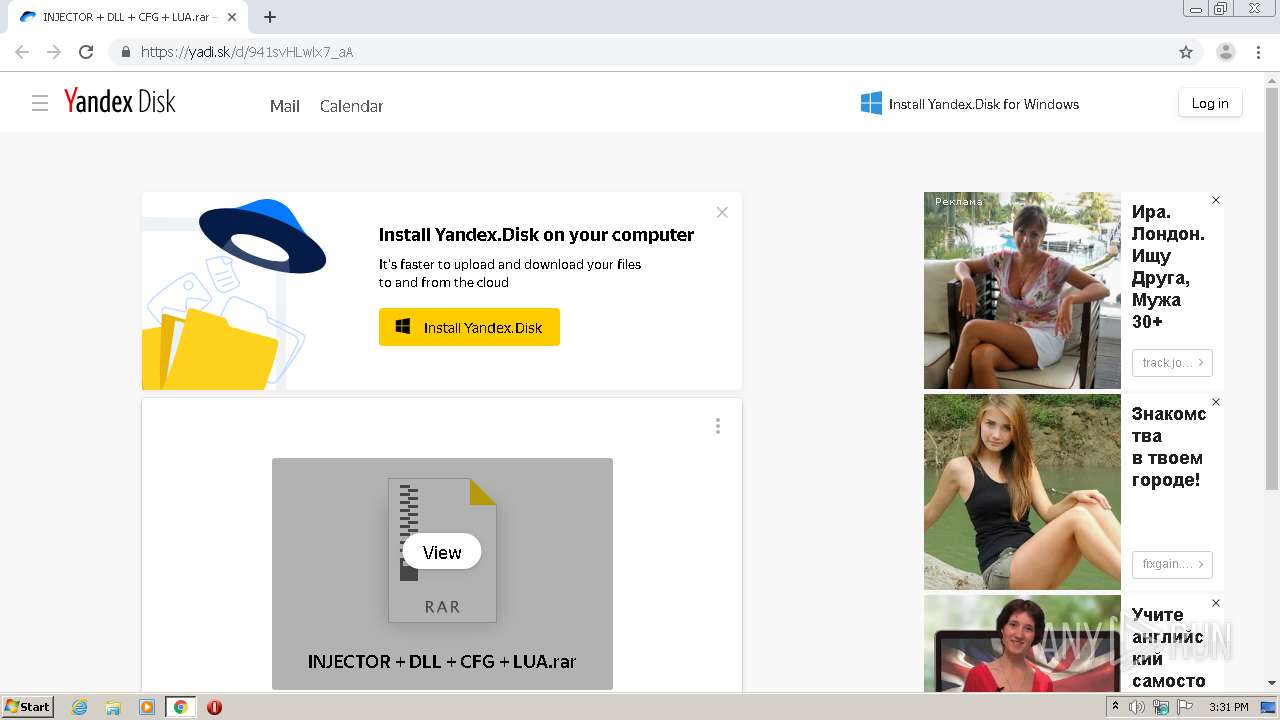Open Windows Explorer from taskbar
Viewport: 1280px width, 720px height.
point(113,707)
